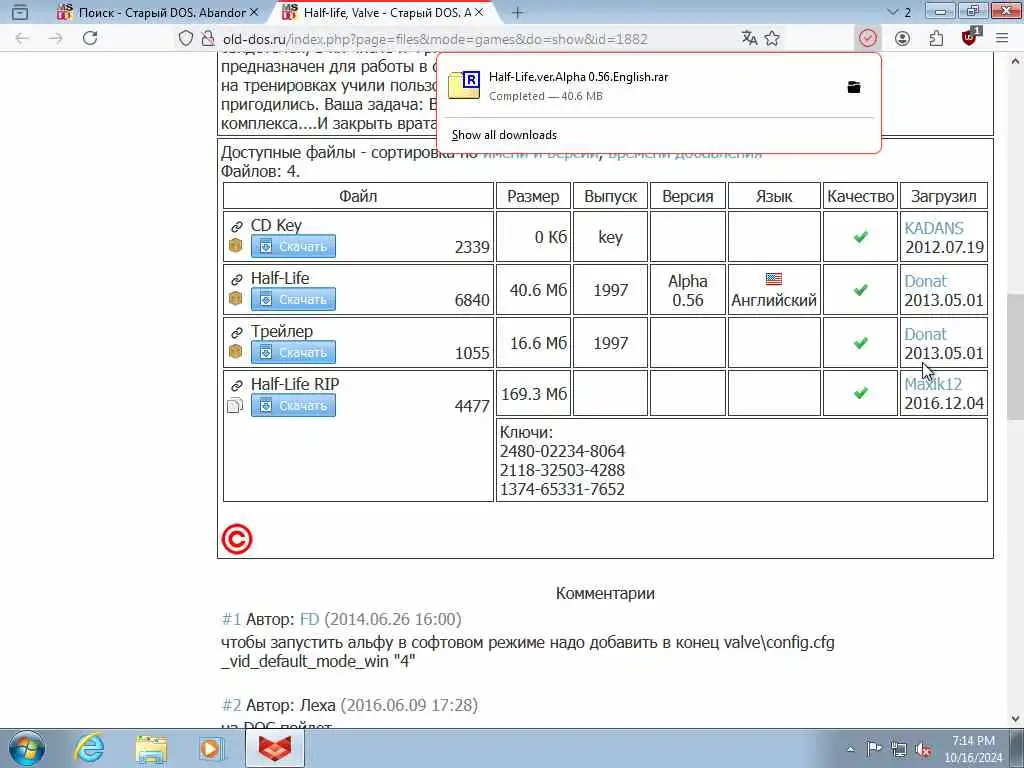Open uploader KADANS profile link

coord(934,228)
